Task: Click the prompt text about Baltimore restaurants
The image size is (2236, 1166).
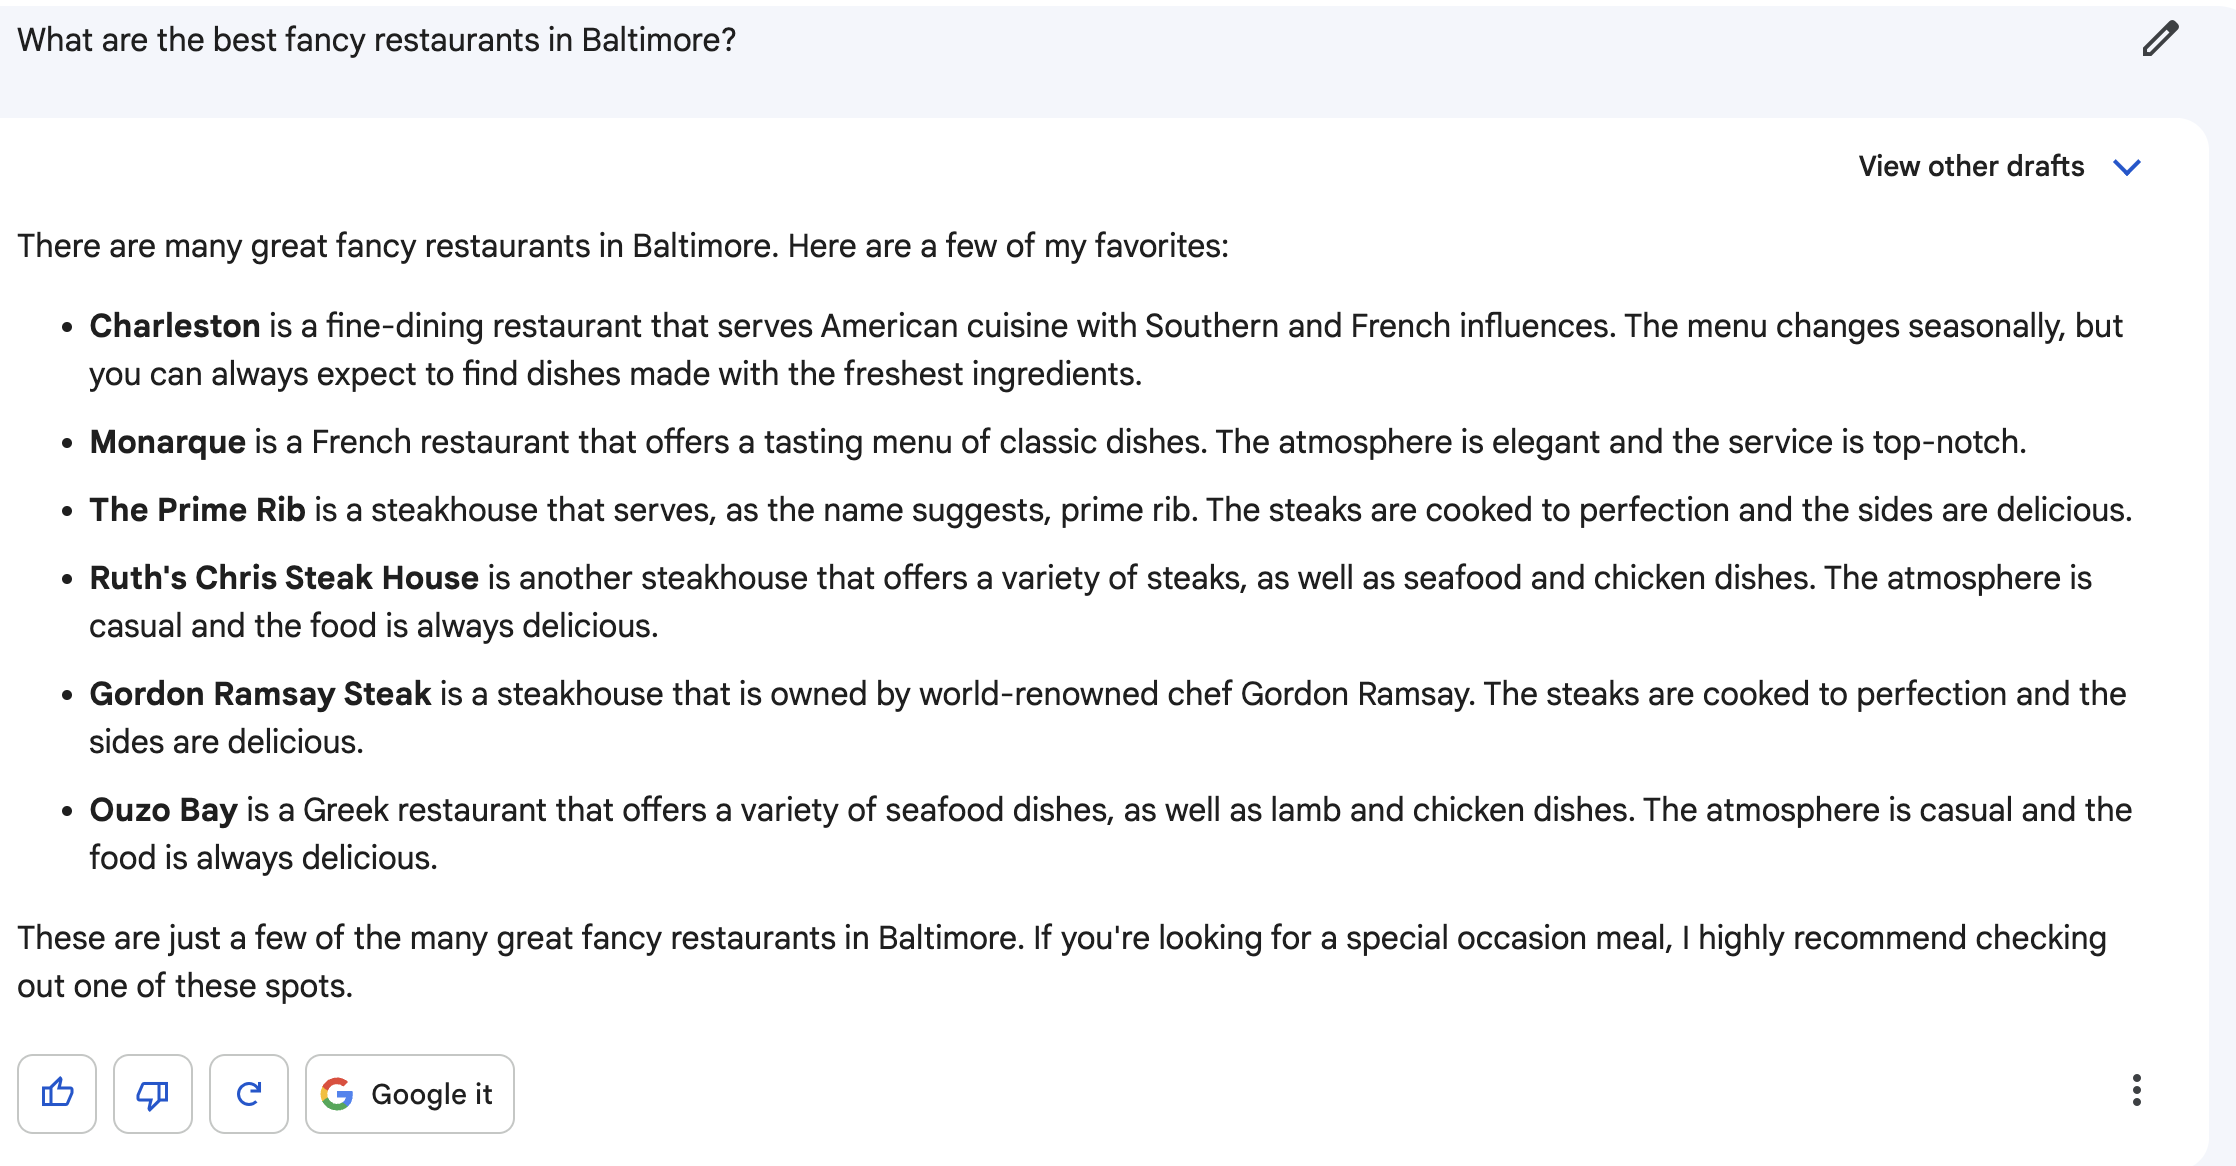Action: pyautogui.click(x=377, y=40)
